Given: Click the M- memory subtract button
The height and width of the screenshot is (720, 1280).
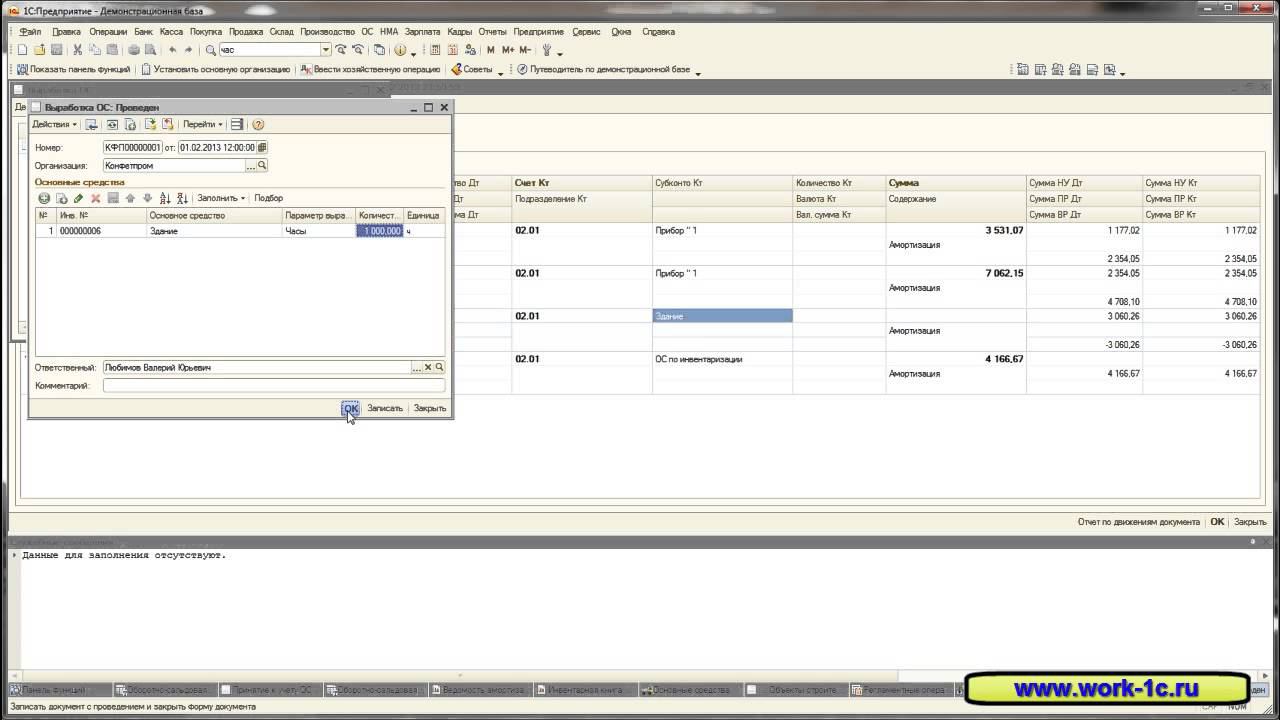Looking at the screenshot, I should (x=525, y=50).
